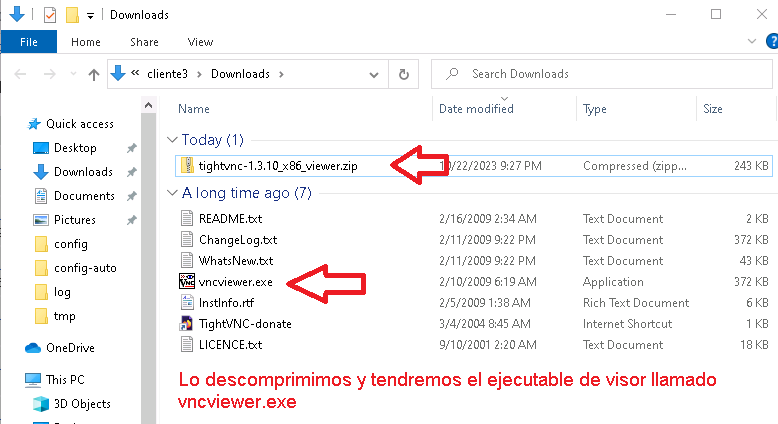Open Help with the question mark icon
The height and width of the screenshot is (424, 778).
pos(772,42)
